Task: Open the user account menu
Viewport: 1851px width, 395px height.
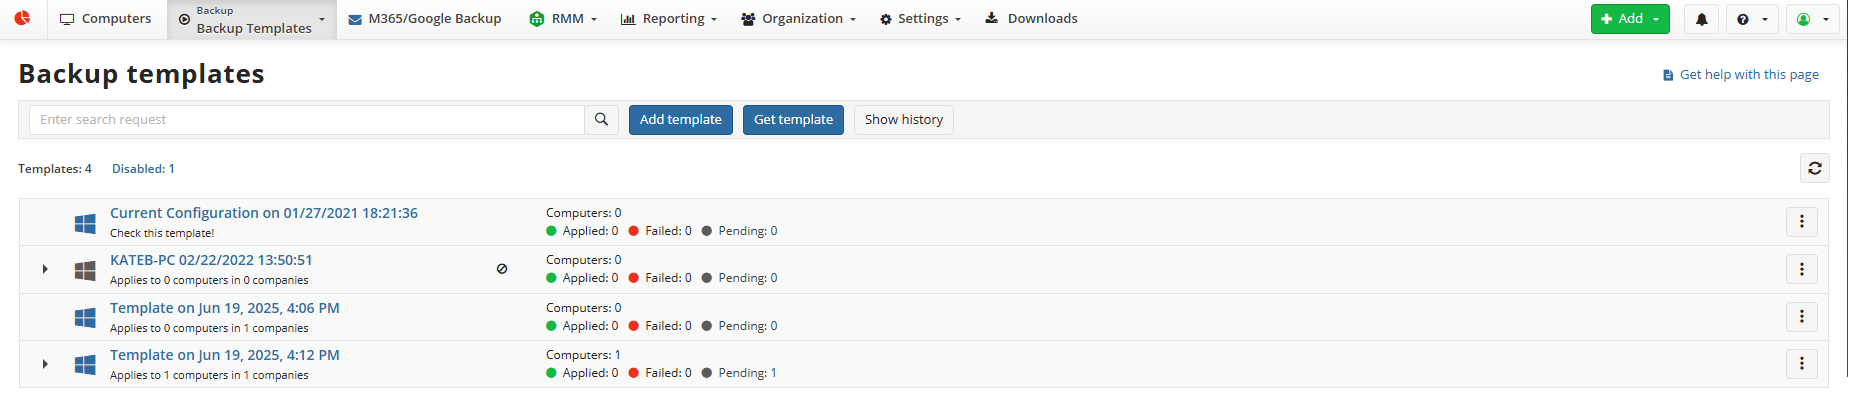Action: click(1812, 19)
